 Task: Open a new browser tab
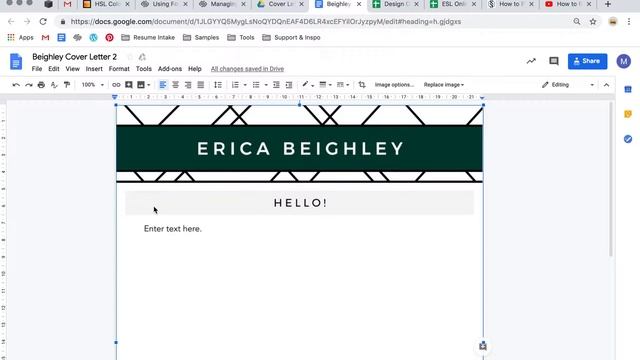(x=608, y=4)
